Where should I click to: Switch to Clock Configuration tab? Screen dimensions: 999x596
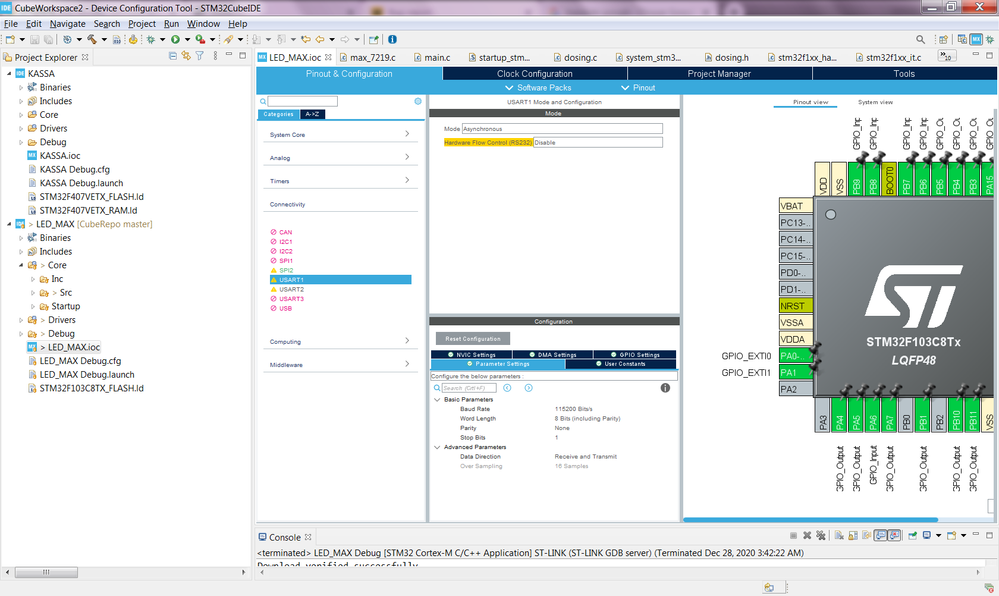tap(535, 74)
